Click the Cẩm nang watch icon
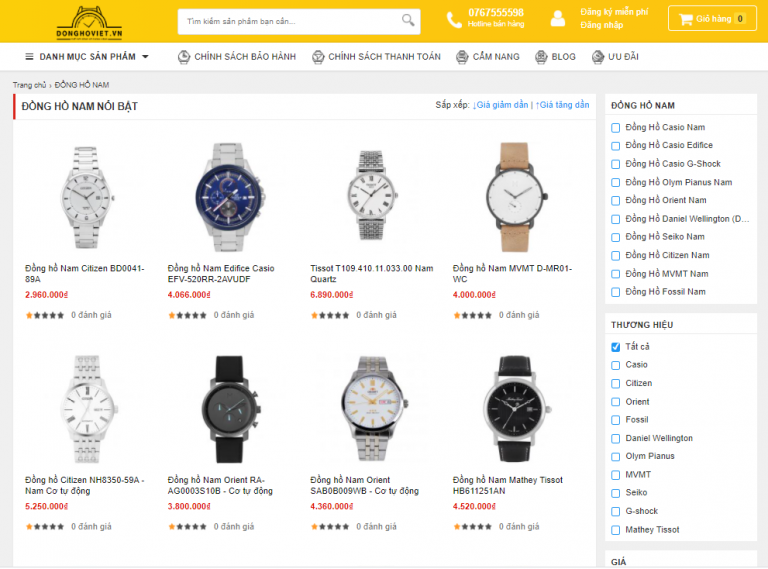The image size is (768, 569). [x=462, y=57]
